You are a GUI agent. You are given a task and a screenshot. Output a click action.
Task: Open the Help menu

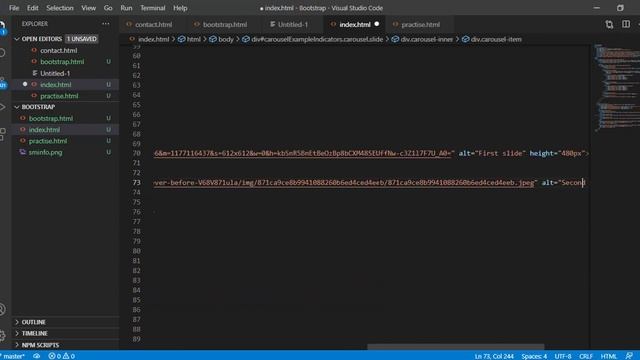point(180,8)
